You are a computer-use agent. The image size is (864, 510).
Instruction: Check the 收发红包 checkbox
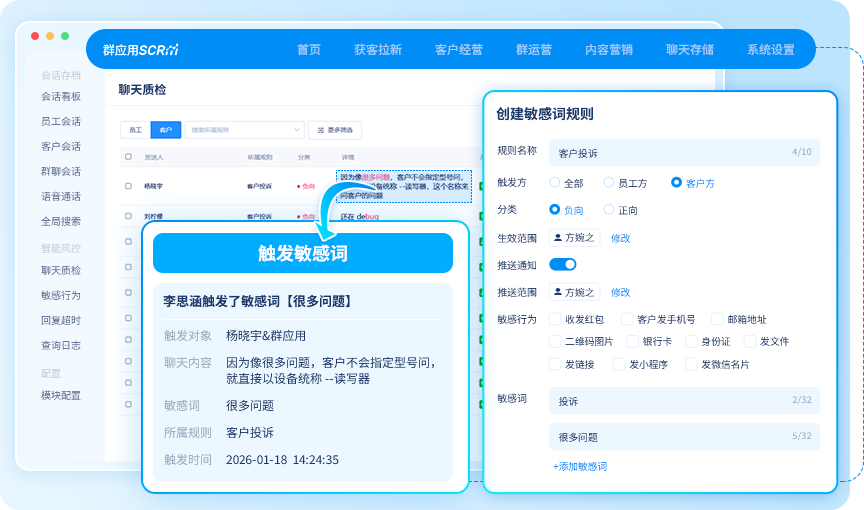[555, 319]
